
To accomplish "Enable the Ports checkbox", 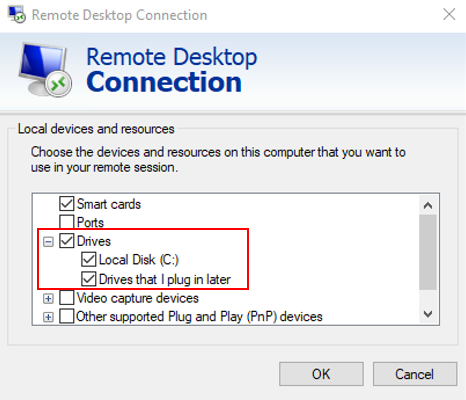I will pyautogui.click(x=67, y=222).
